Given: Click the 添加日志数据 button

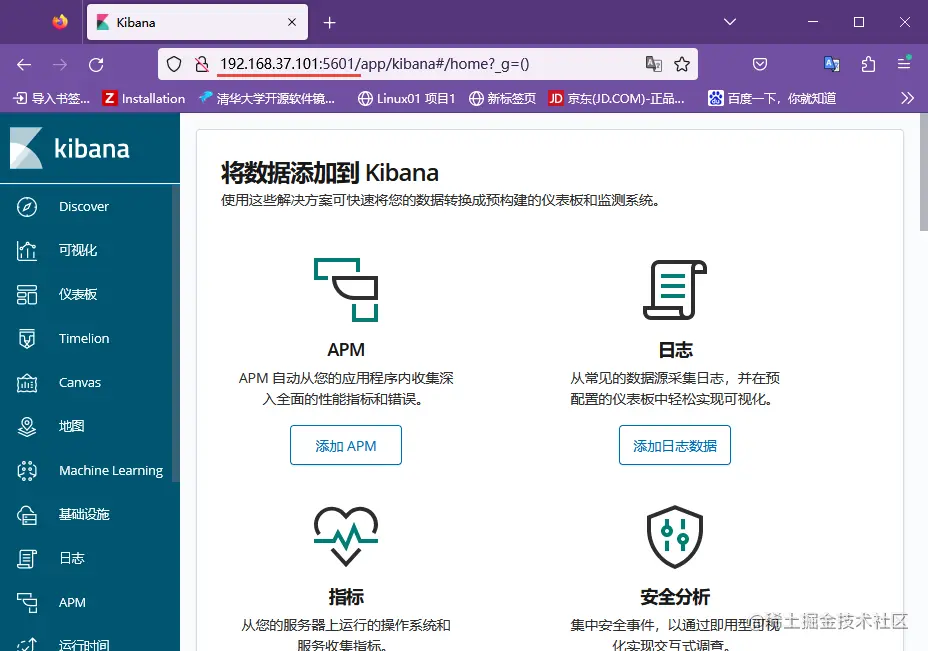Looking at the screenshot, I should pyautogui.click(x=674, y=445).
